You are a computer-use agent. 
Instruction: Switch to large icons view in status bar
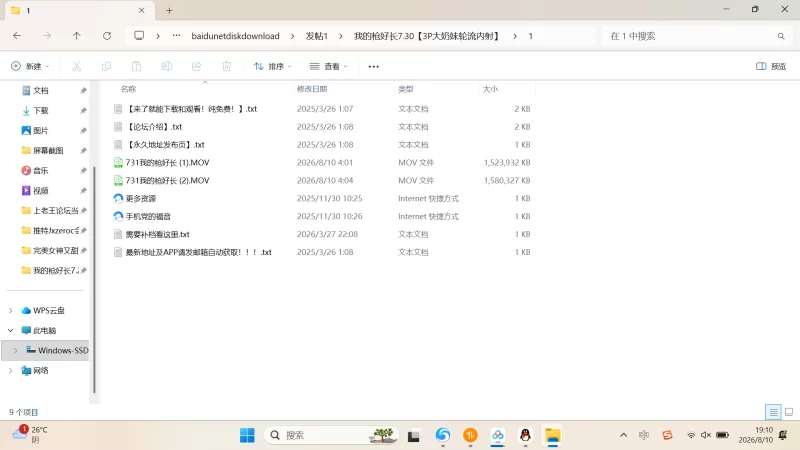coord(789,412)
